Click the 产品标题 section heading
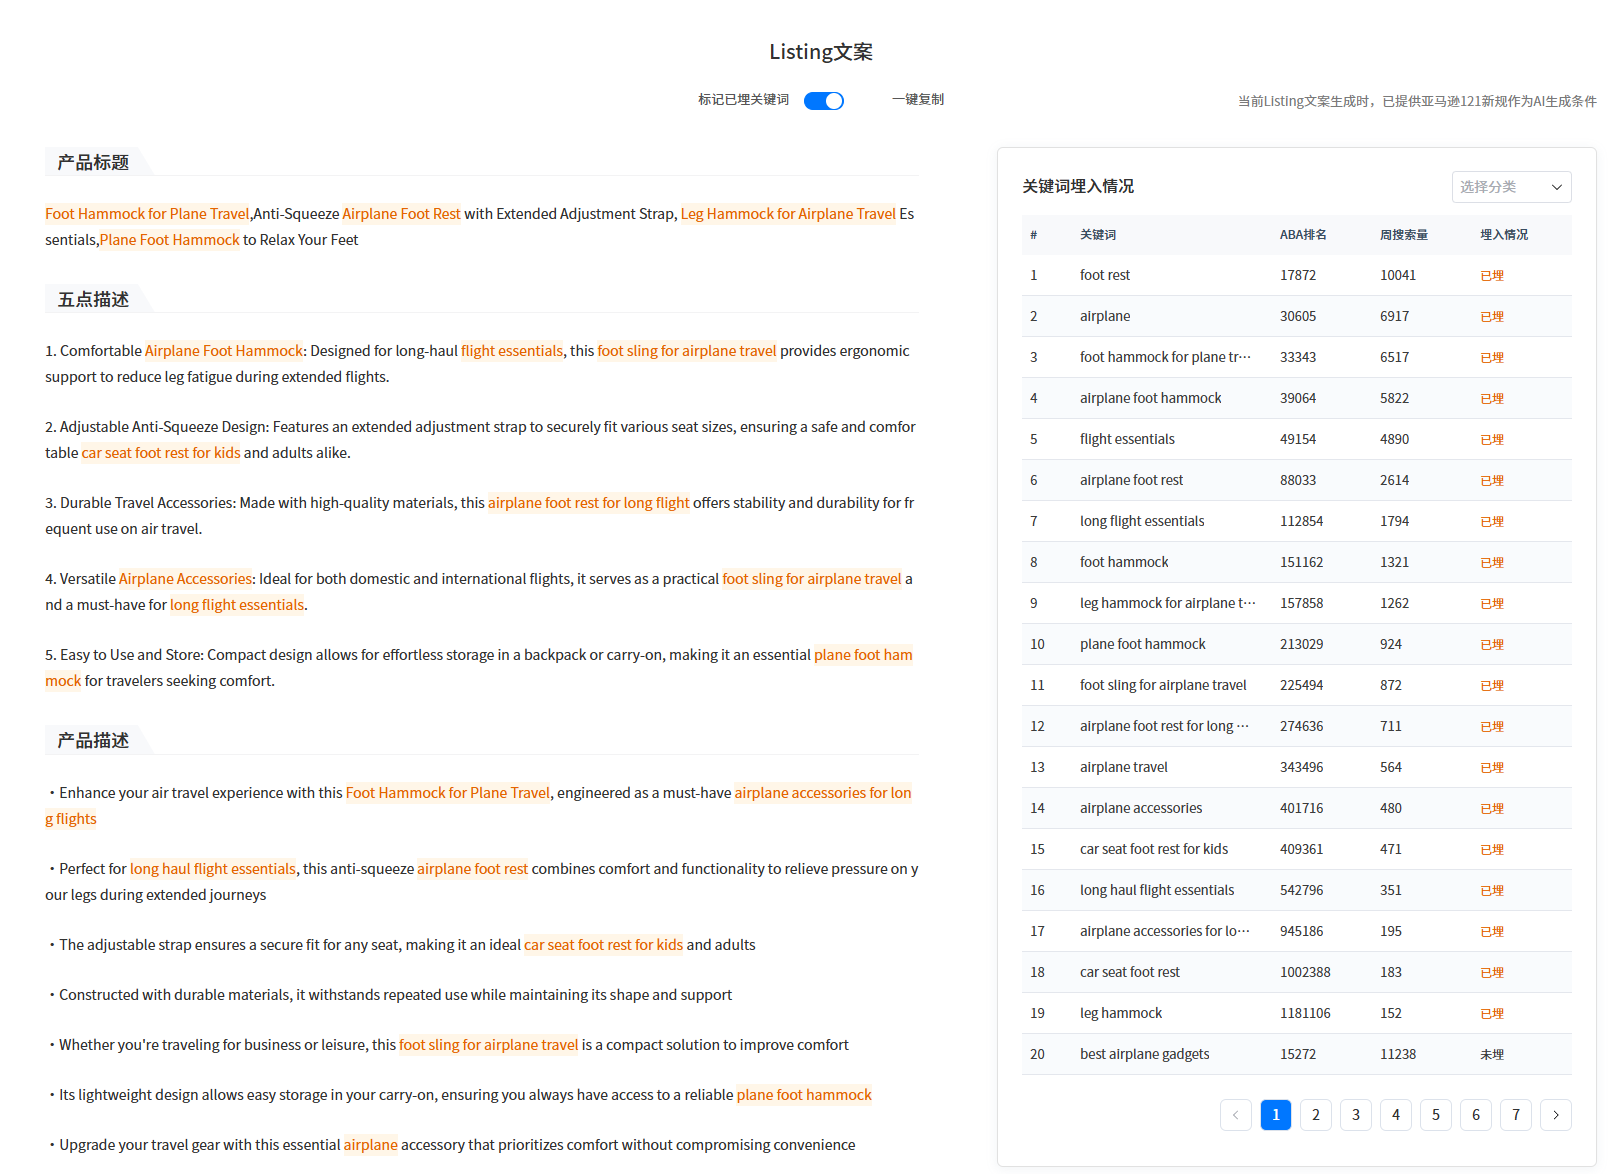The image size is (1608, 1174). [93, 162]
